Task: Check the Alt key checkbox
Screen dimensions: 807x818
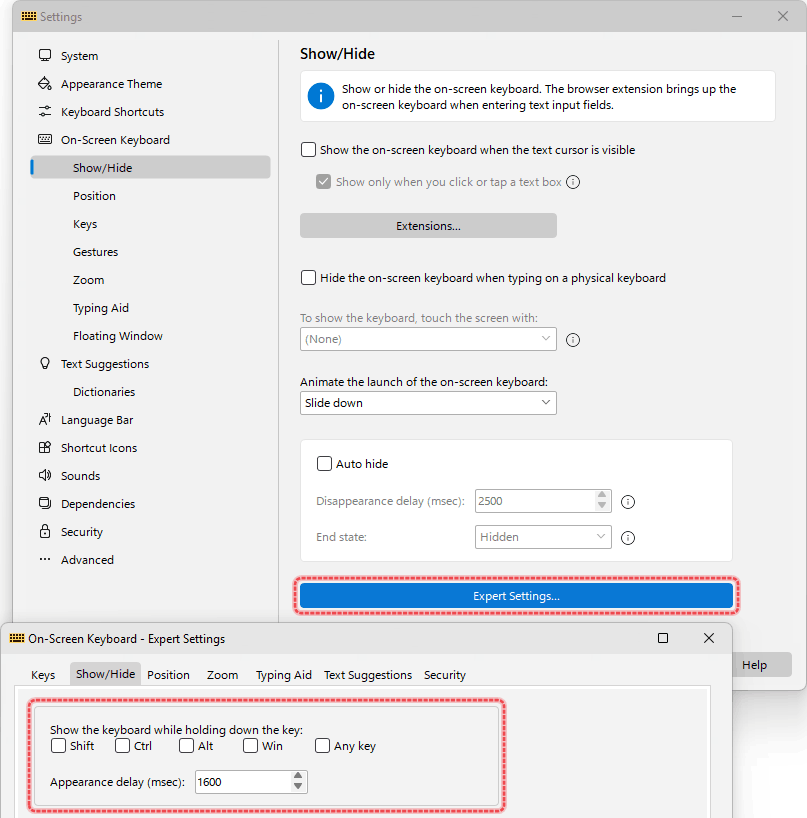Action: (x=186, y=745)
